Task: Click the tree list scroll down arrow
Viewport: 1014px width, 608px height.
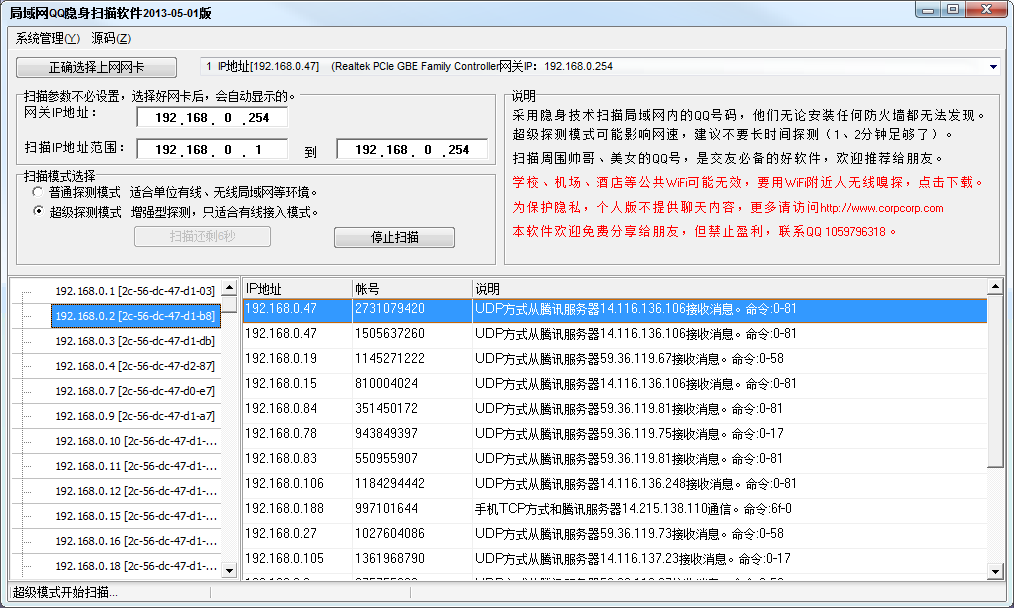Action: point(229,570)
